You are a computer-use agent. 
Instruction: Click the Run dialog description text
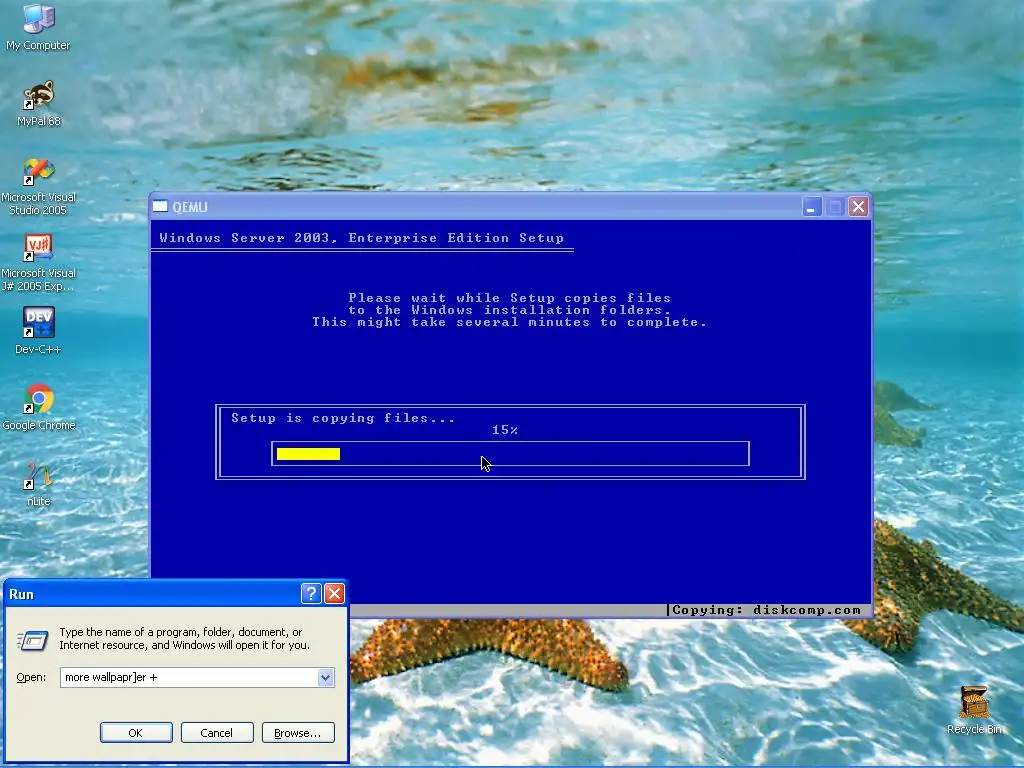pos(185,639)
